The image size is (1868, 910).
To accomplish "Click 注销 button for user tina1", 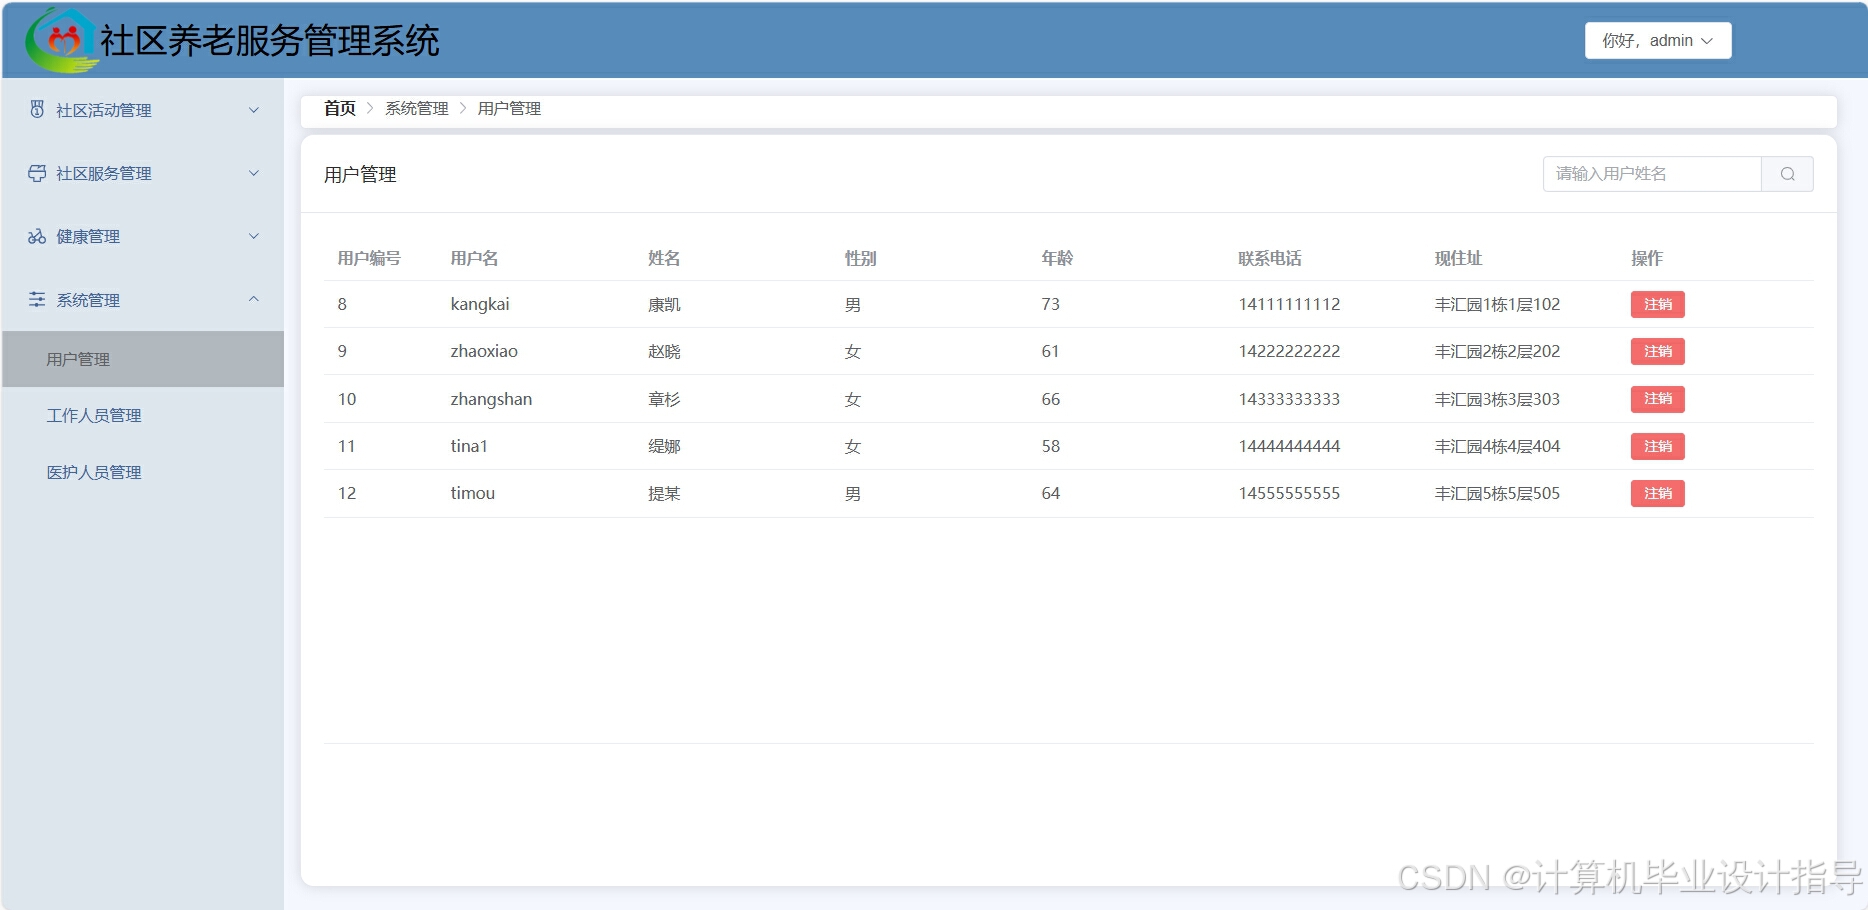I will 1657,446.
